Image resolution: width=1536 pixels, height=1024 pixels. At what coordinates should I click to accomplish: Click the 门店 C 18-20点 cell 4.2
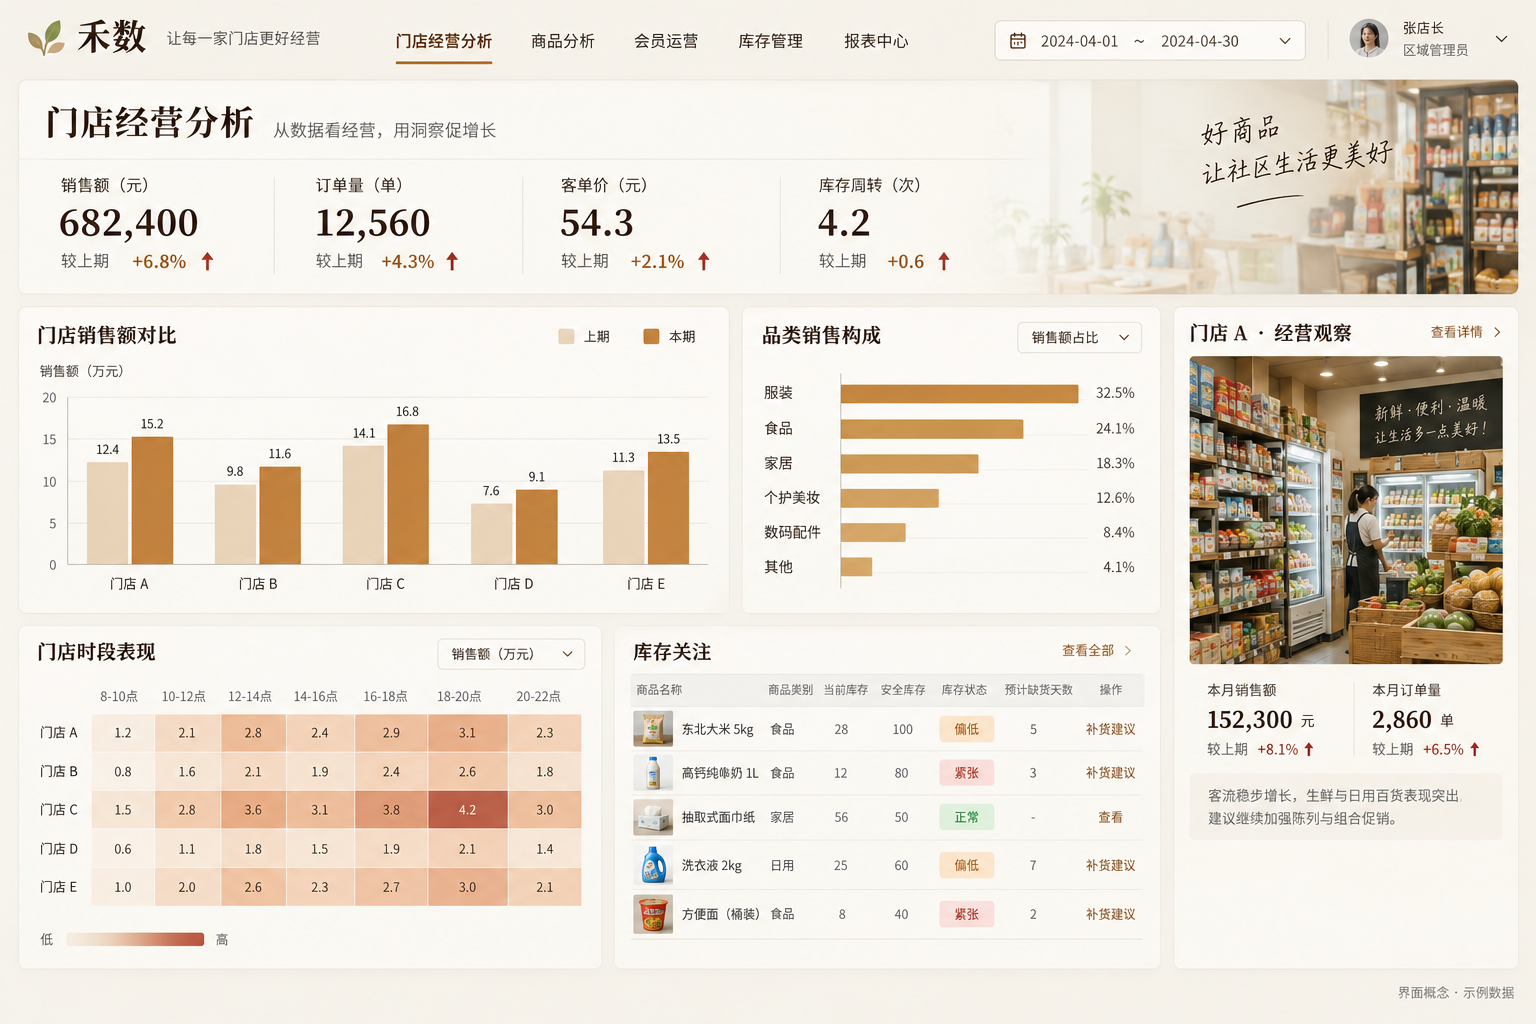point(467,810)
